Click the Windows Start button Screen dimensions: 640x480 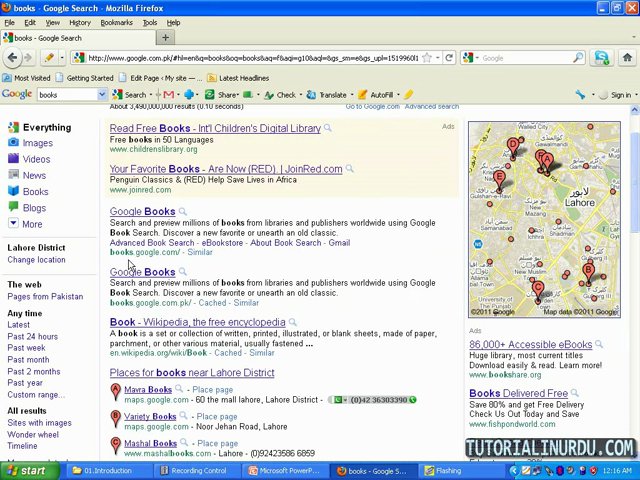tap(27, 470)
